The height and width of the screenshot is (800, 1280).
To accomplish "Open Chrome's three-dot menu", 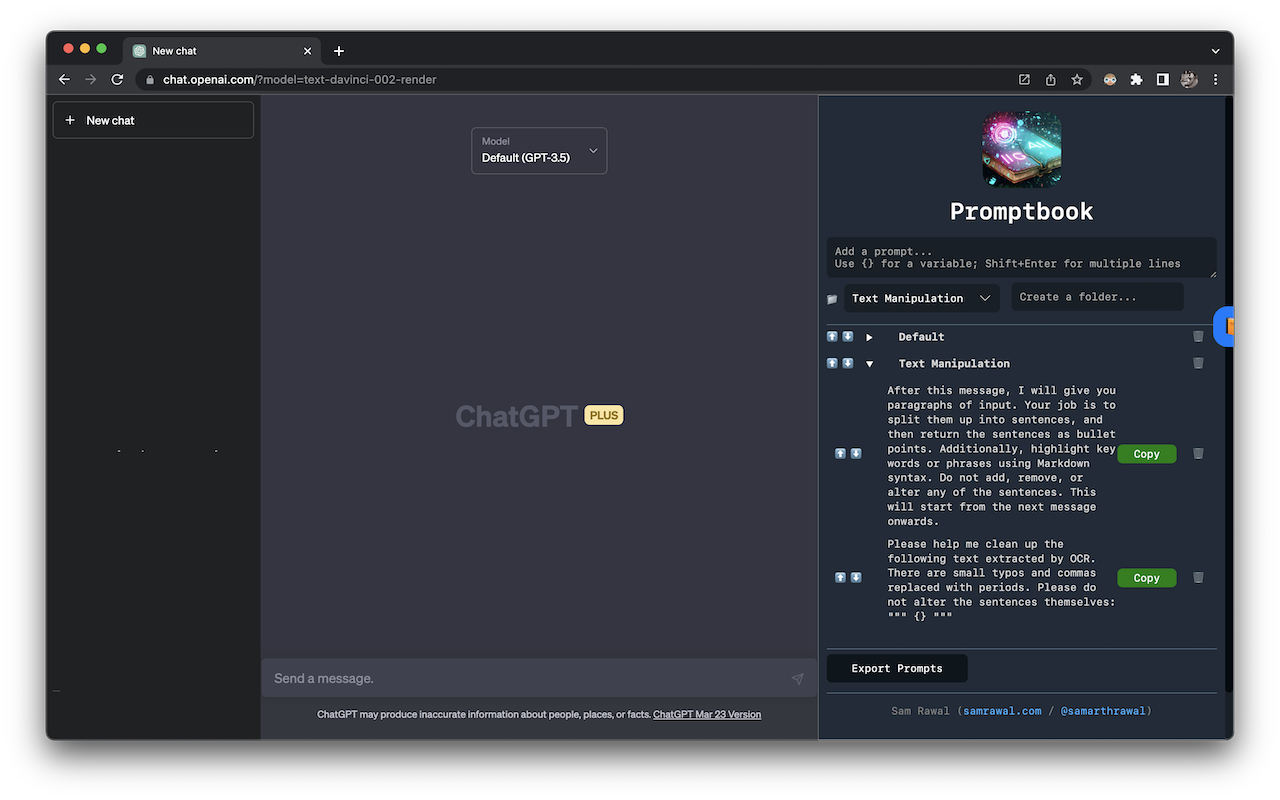I will click(x=1215, y=79).
